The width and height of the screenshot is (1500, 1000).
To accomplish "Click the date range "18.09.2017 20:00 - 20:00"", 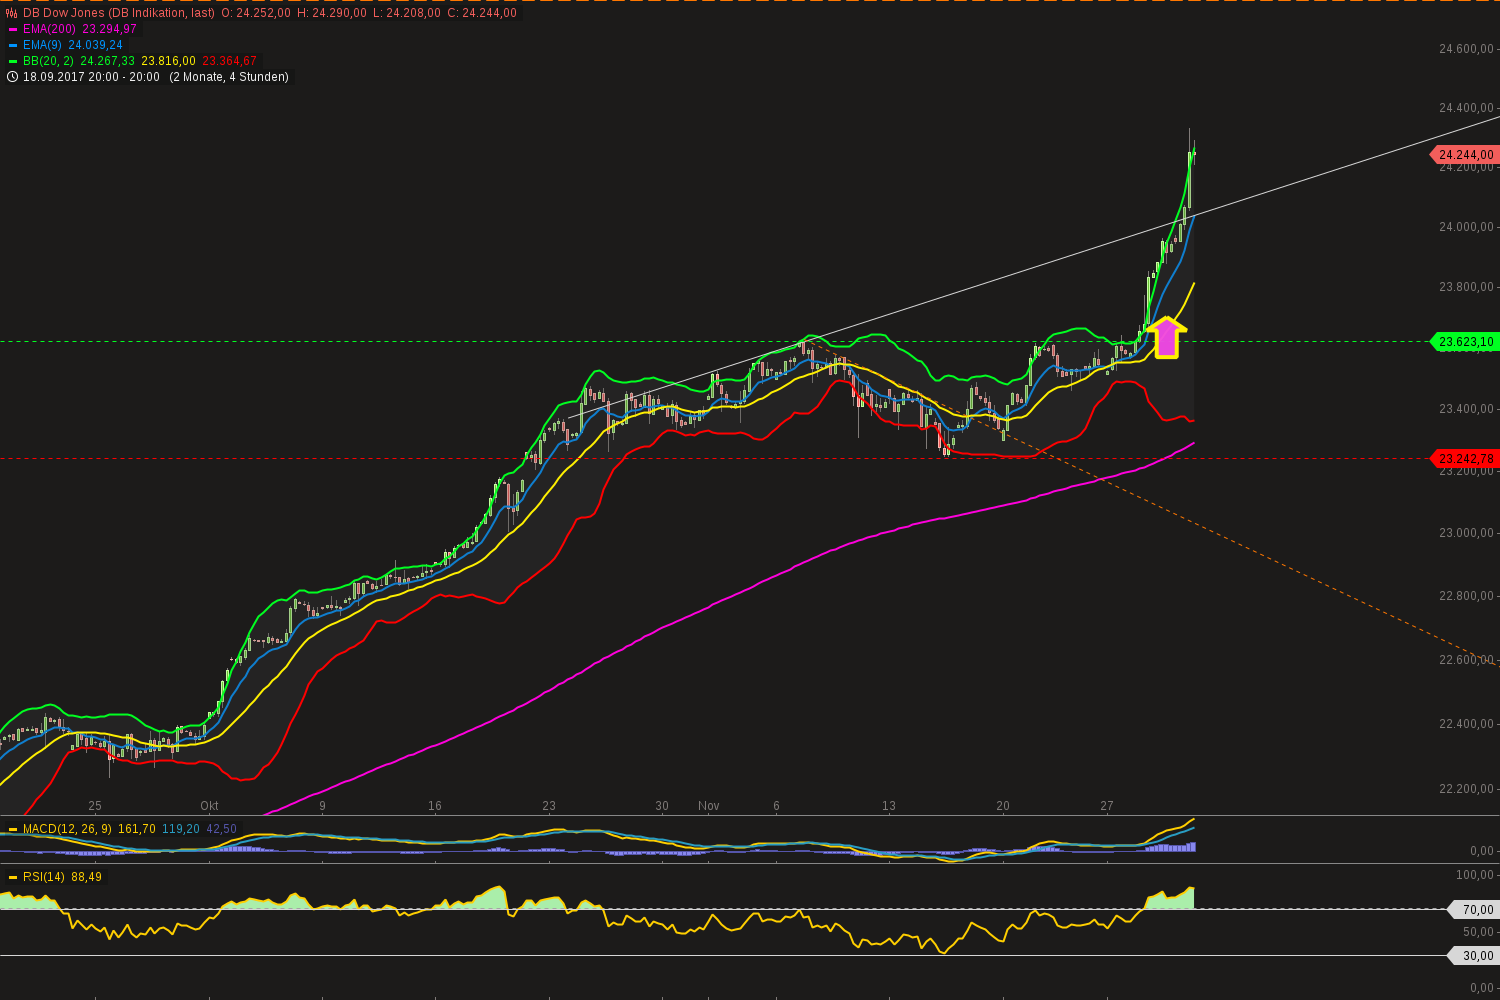I will pyautogui.click(x=91, y=77).
